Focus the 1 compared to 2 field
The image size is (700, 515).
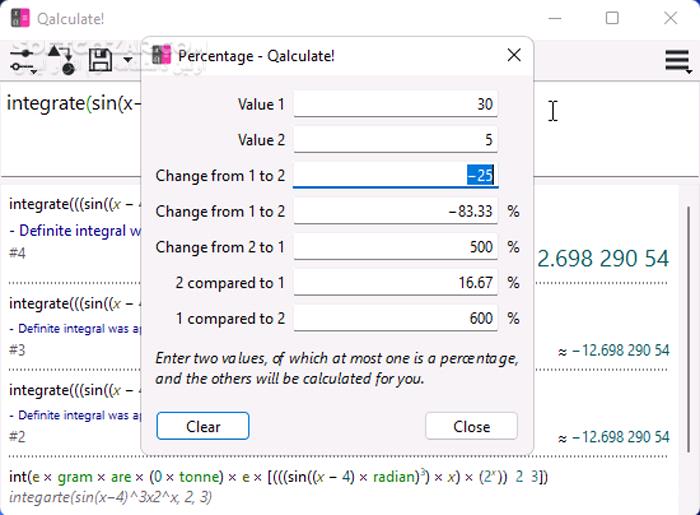point(395,319)
